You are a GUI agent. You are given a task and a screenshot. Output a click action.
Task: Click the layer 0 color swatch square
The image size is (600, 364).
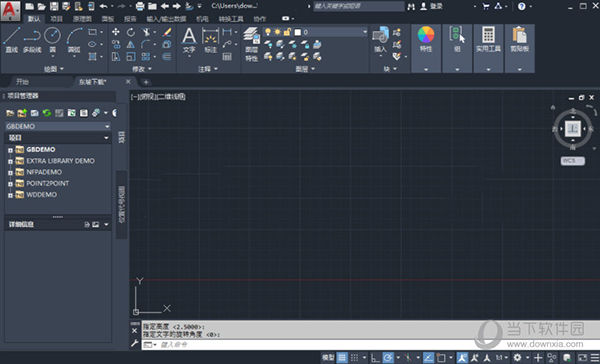[x=298, y=32]
